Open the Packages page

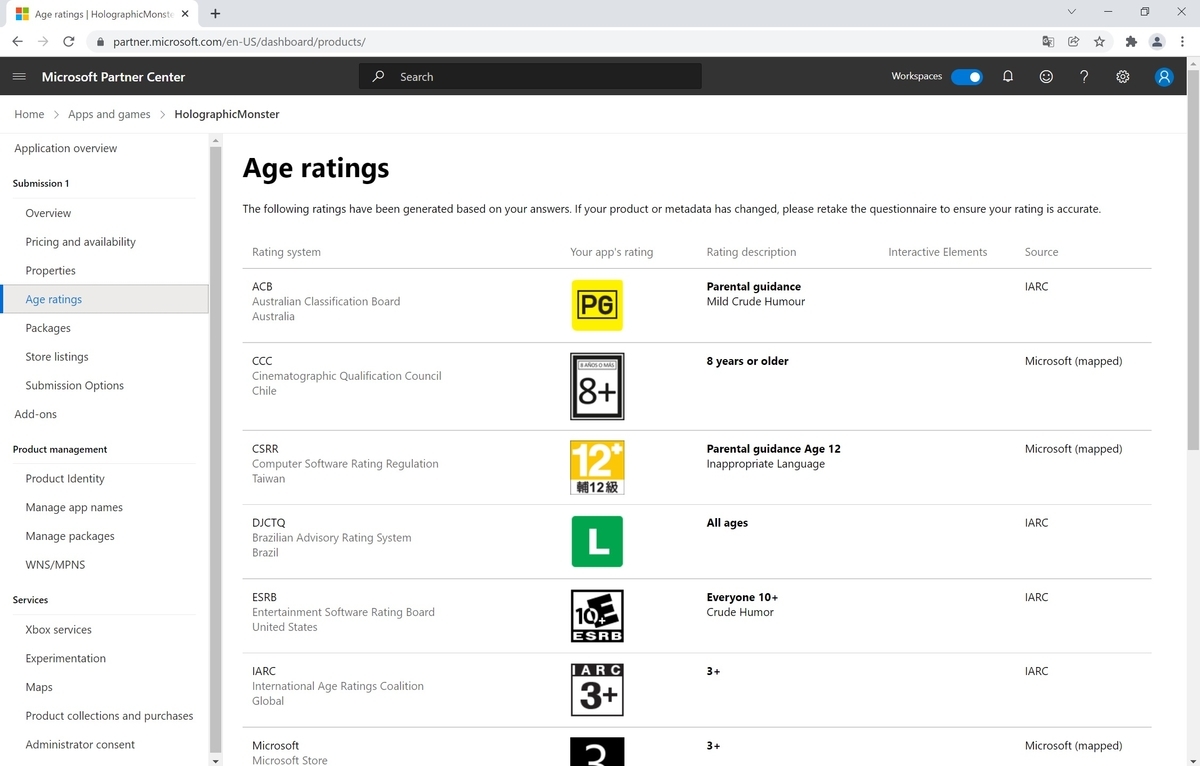point(48,328)
